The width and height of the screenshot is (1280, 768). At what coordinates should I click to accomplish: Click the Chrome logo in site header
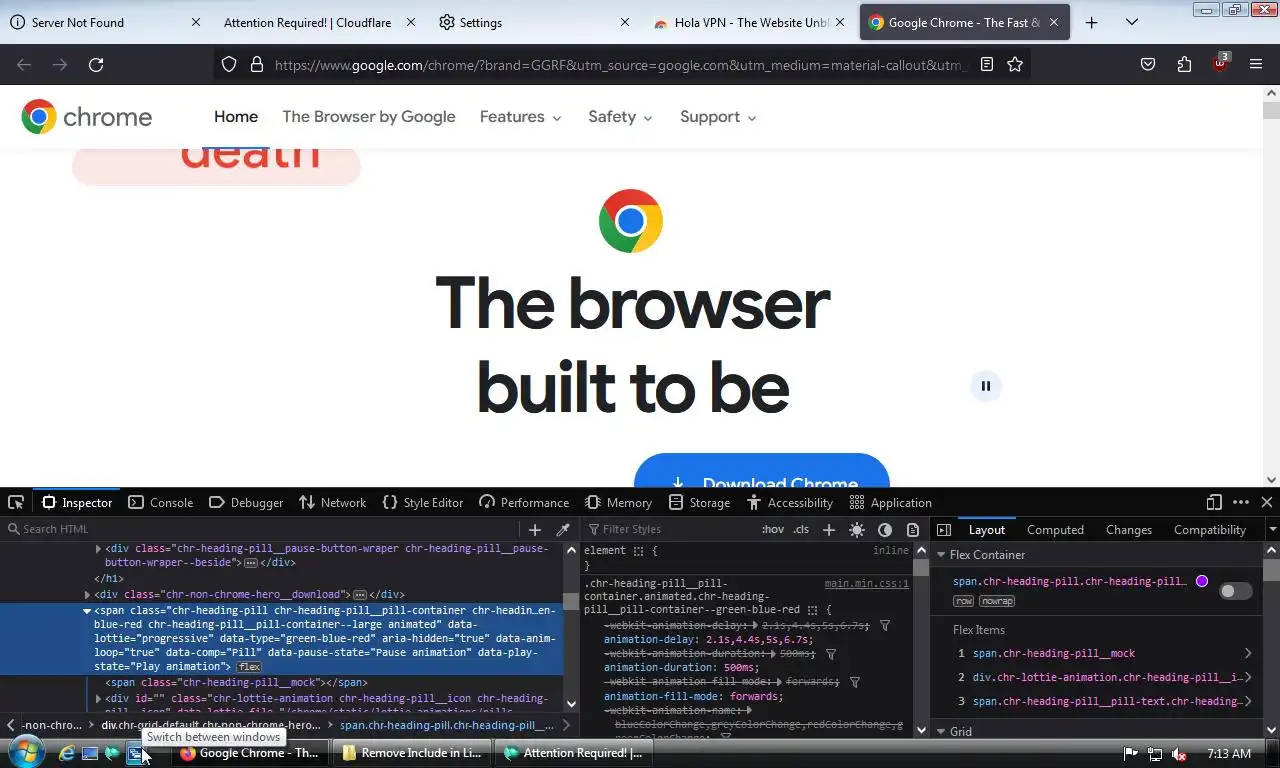coord(87,117)
